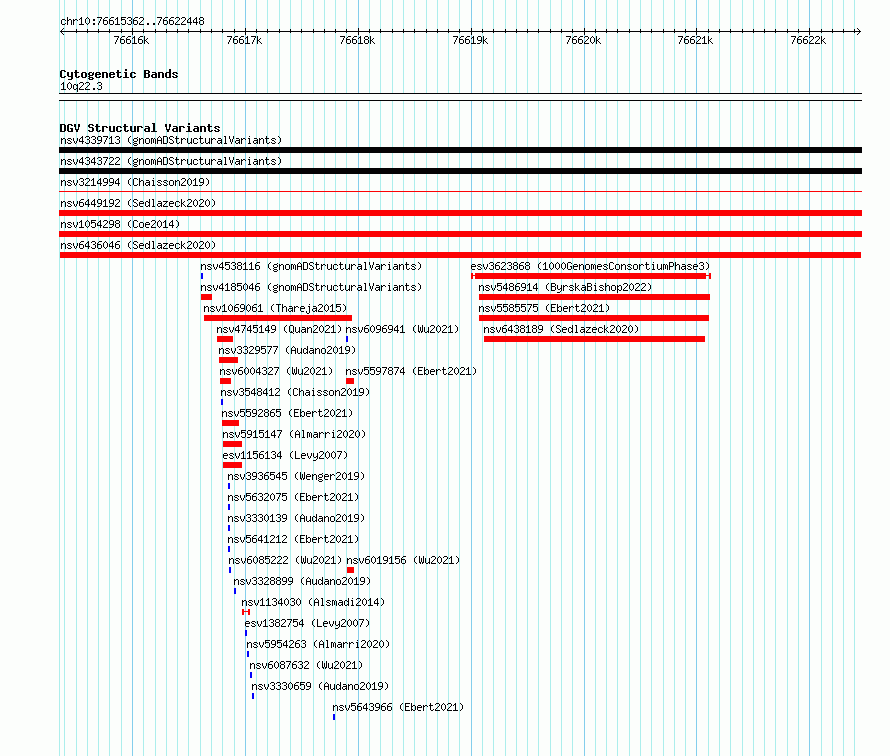Click the chr10:76615362..76622448 coordinate label
The height and width of the screenshot is (756, 890).
[132, 21]
